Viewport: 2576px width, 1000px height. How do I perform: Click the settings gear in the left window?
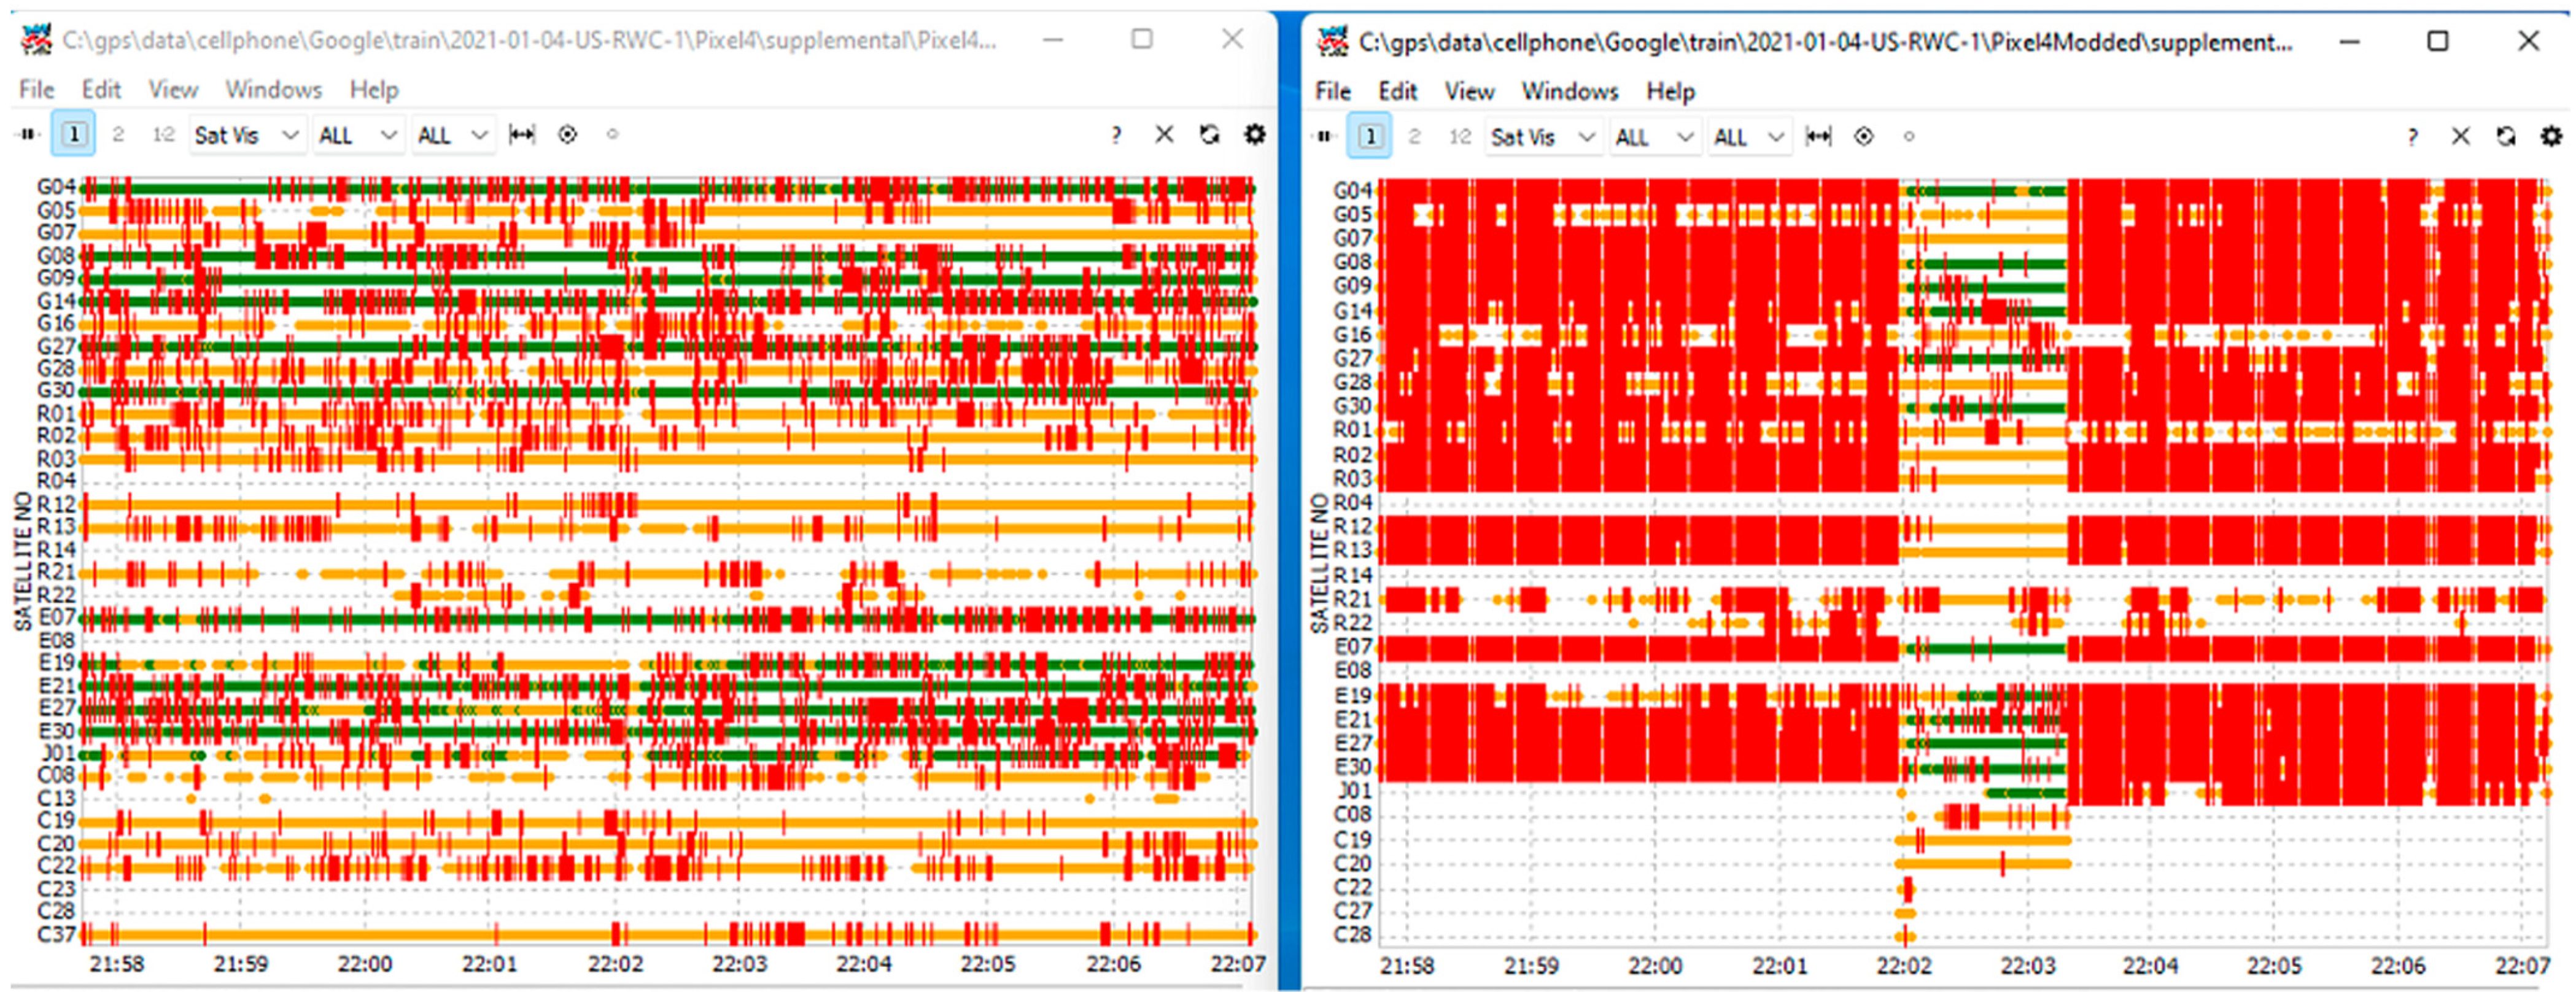[x=1254, y=134]
